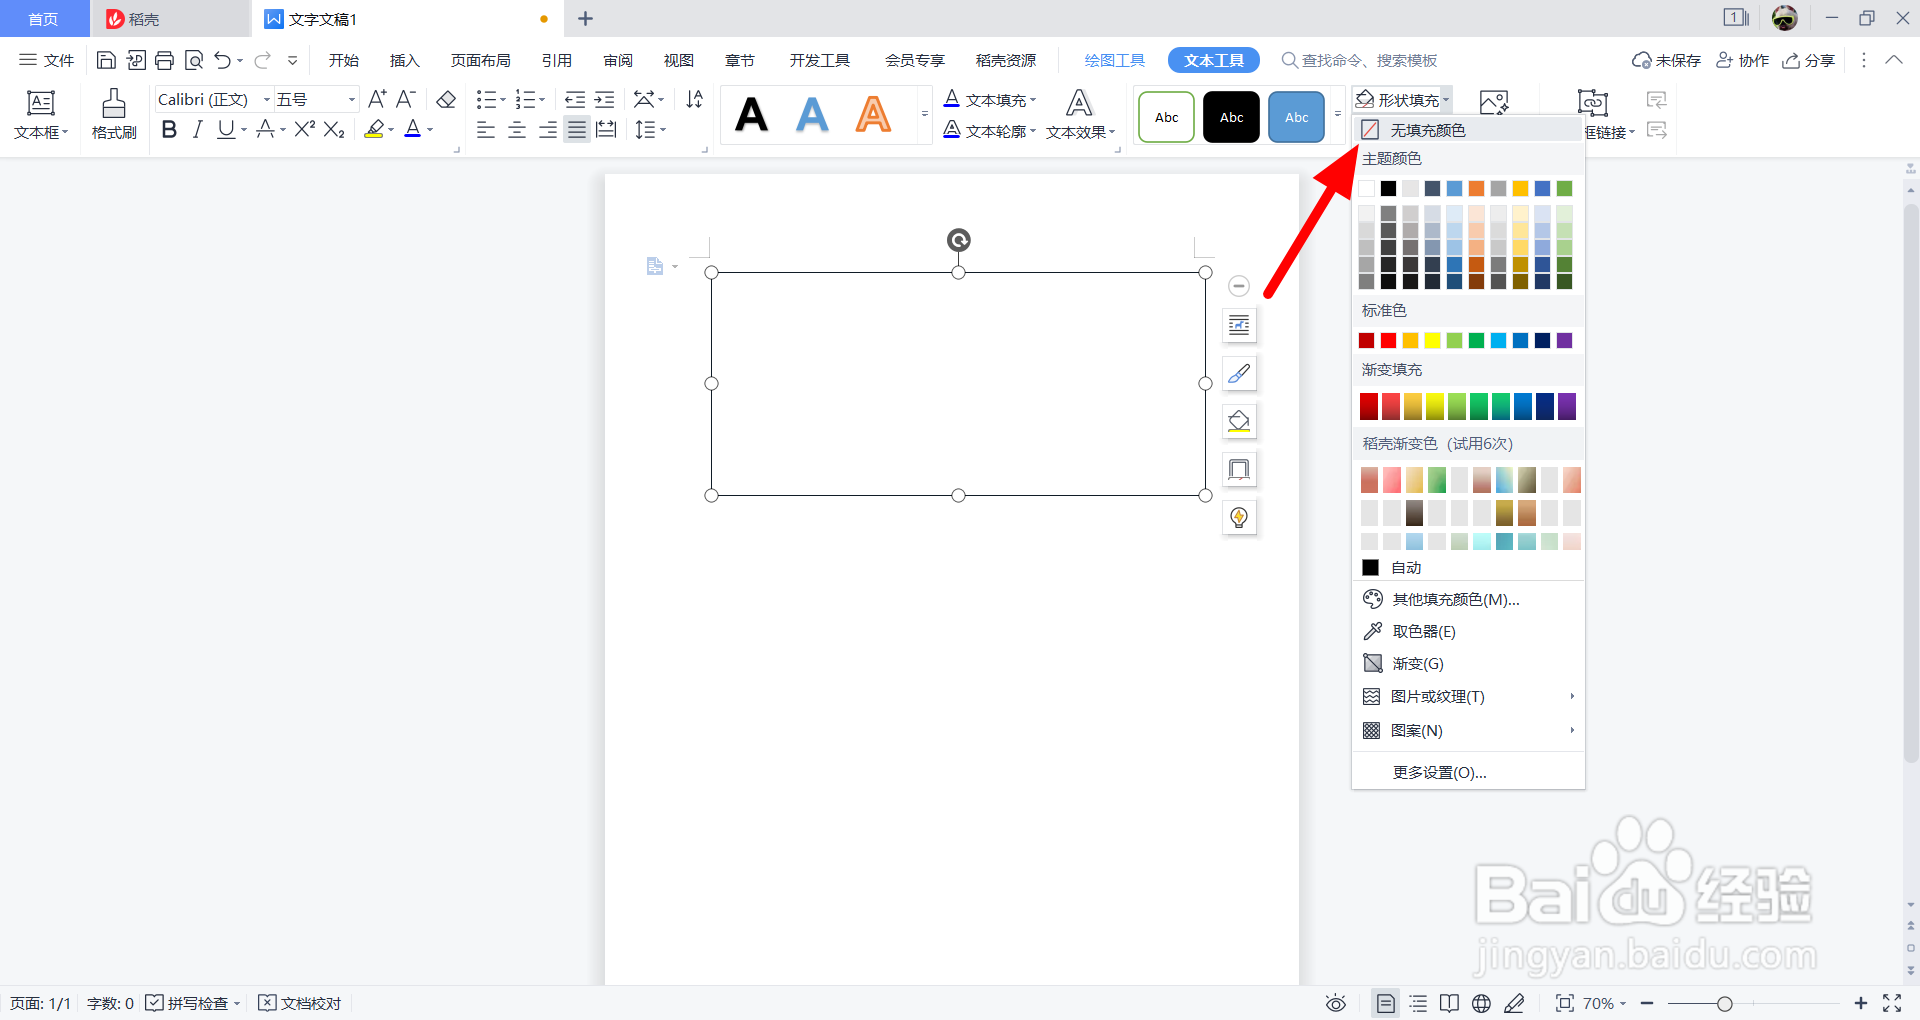1920x1020 pixels.
Task: Click 文档校对 in status bar
Action: (x=300, y=1003)
